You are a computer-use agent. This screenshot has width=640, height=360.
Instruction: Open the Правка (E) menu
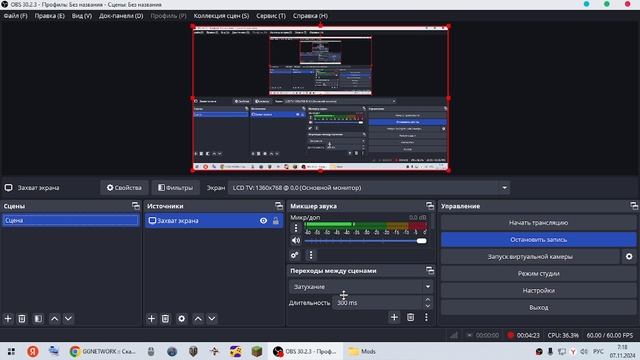click(49, 16)
